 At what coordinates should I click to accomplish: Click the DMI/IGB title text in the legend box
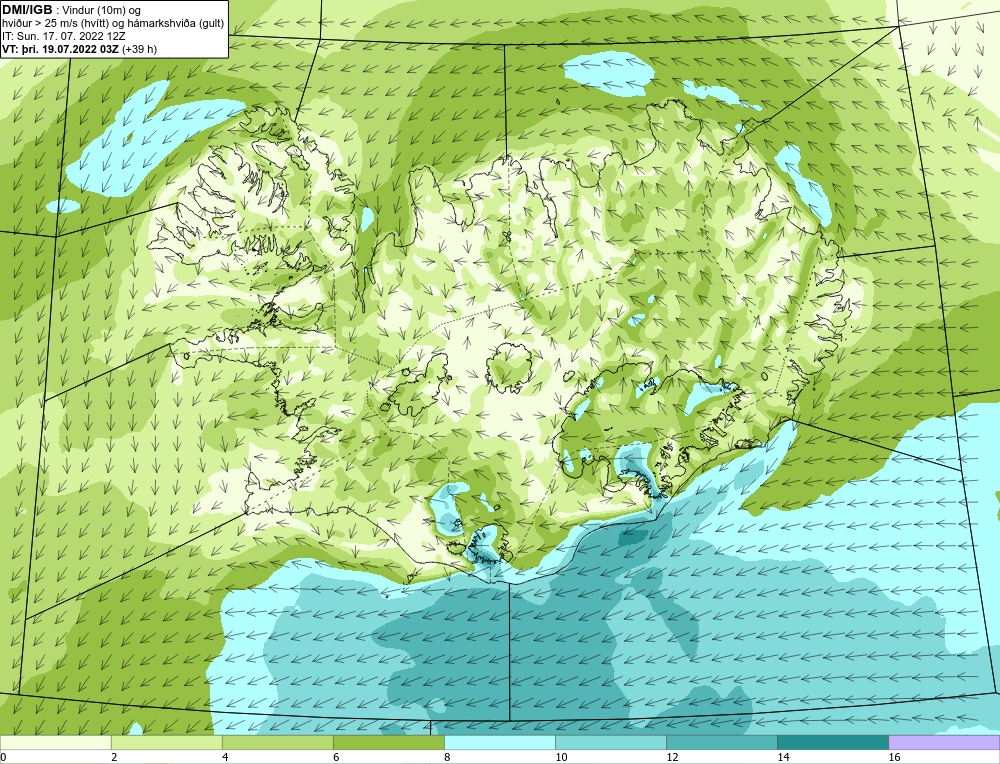tap(27, 10)
